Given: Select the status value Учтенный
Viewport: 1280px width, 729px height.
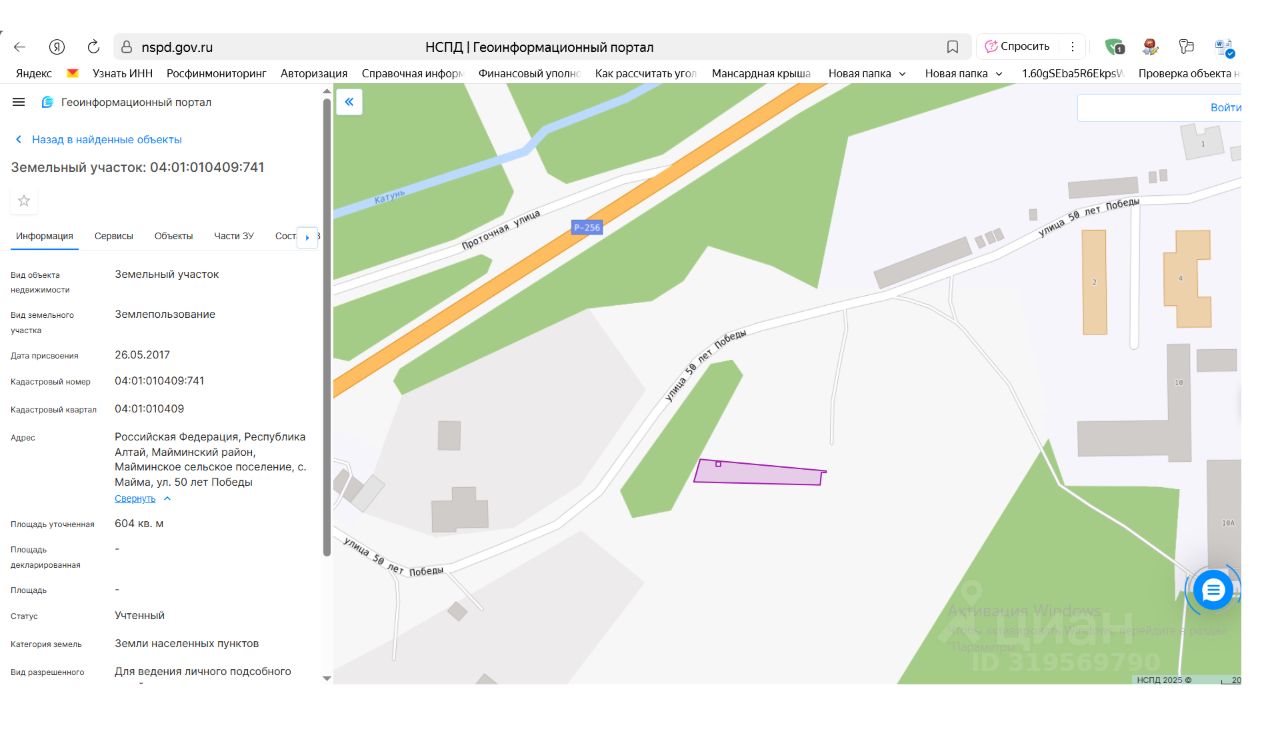Looking at the screenshot, I should [140, 616].
